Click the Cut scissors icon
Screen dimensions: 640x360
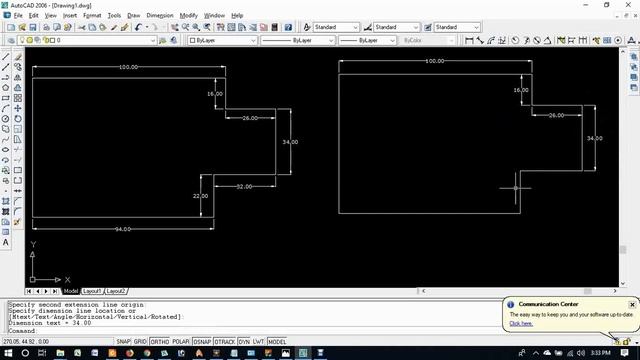point(82,27)
